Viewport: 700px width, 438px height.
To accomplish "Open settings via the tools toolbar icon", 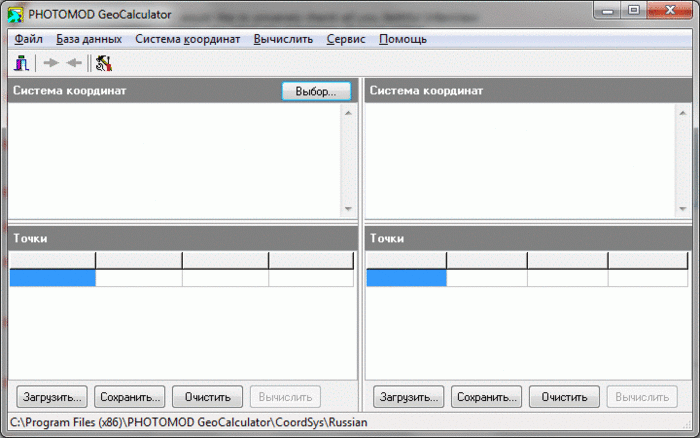I will click(x=103, y=63).
